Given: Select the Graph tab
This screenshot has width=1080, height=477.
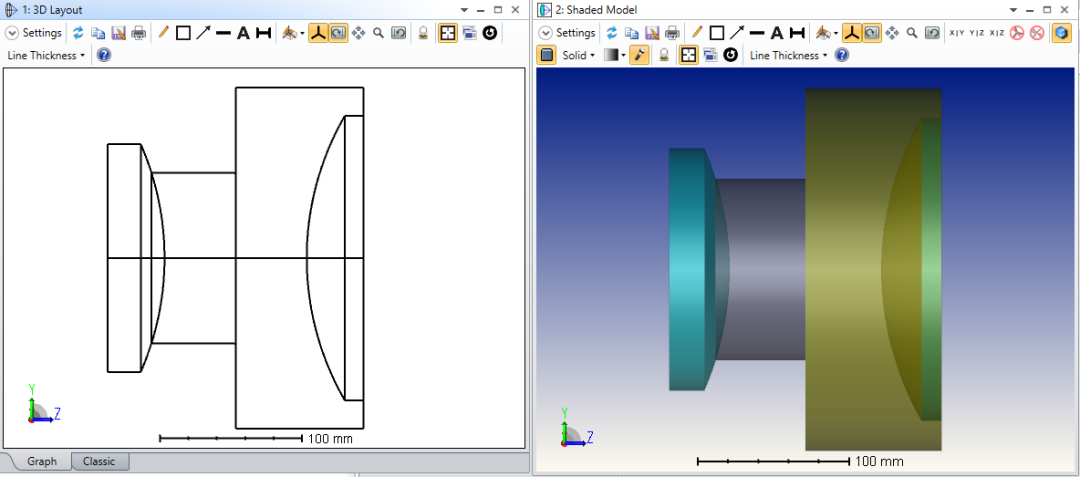Looking at the screenshot, I should click(42, 461).
